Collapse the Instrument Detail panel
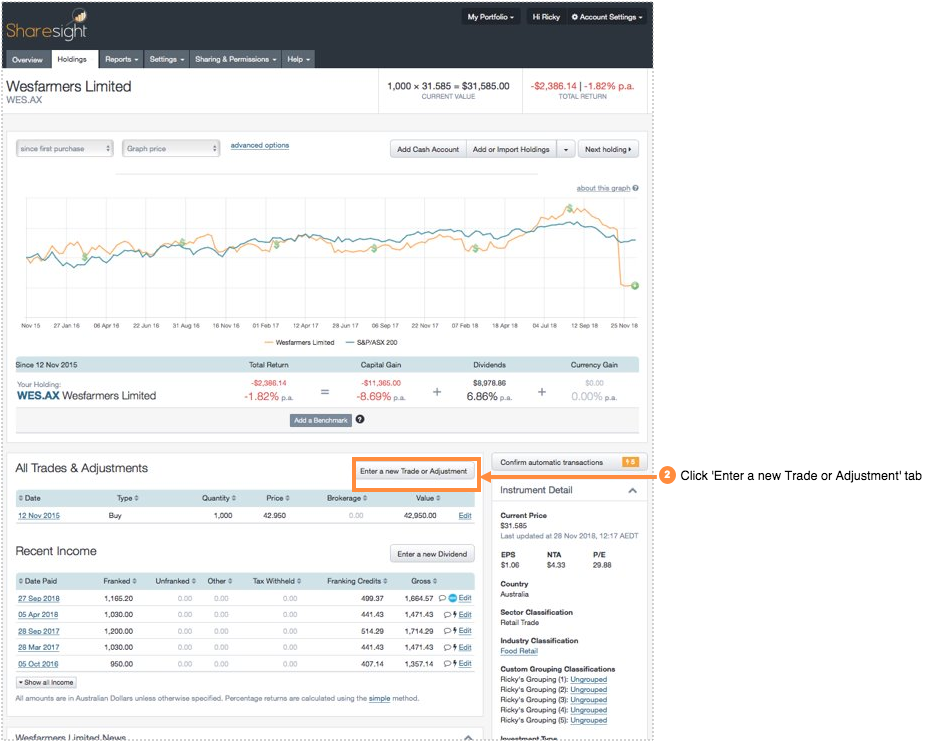Viewport: 926px width, 745px height. (x=632, y=491)
